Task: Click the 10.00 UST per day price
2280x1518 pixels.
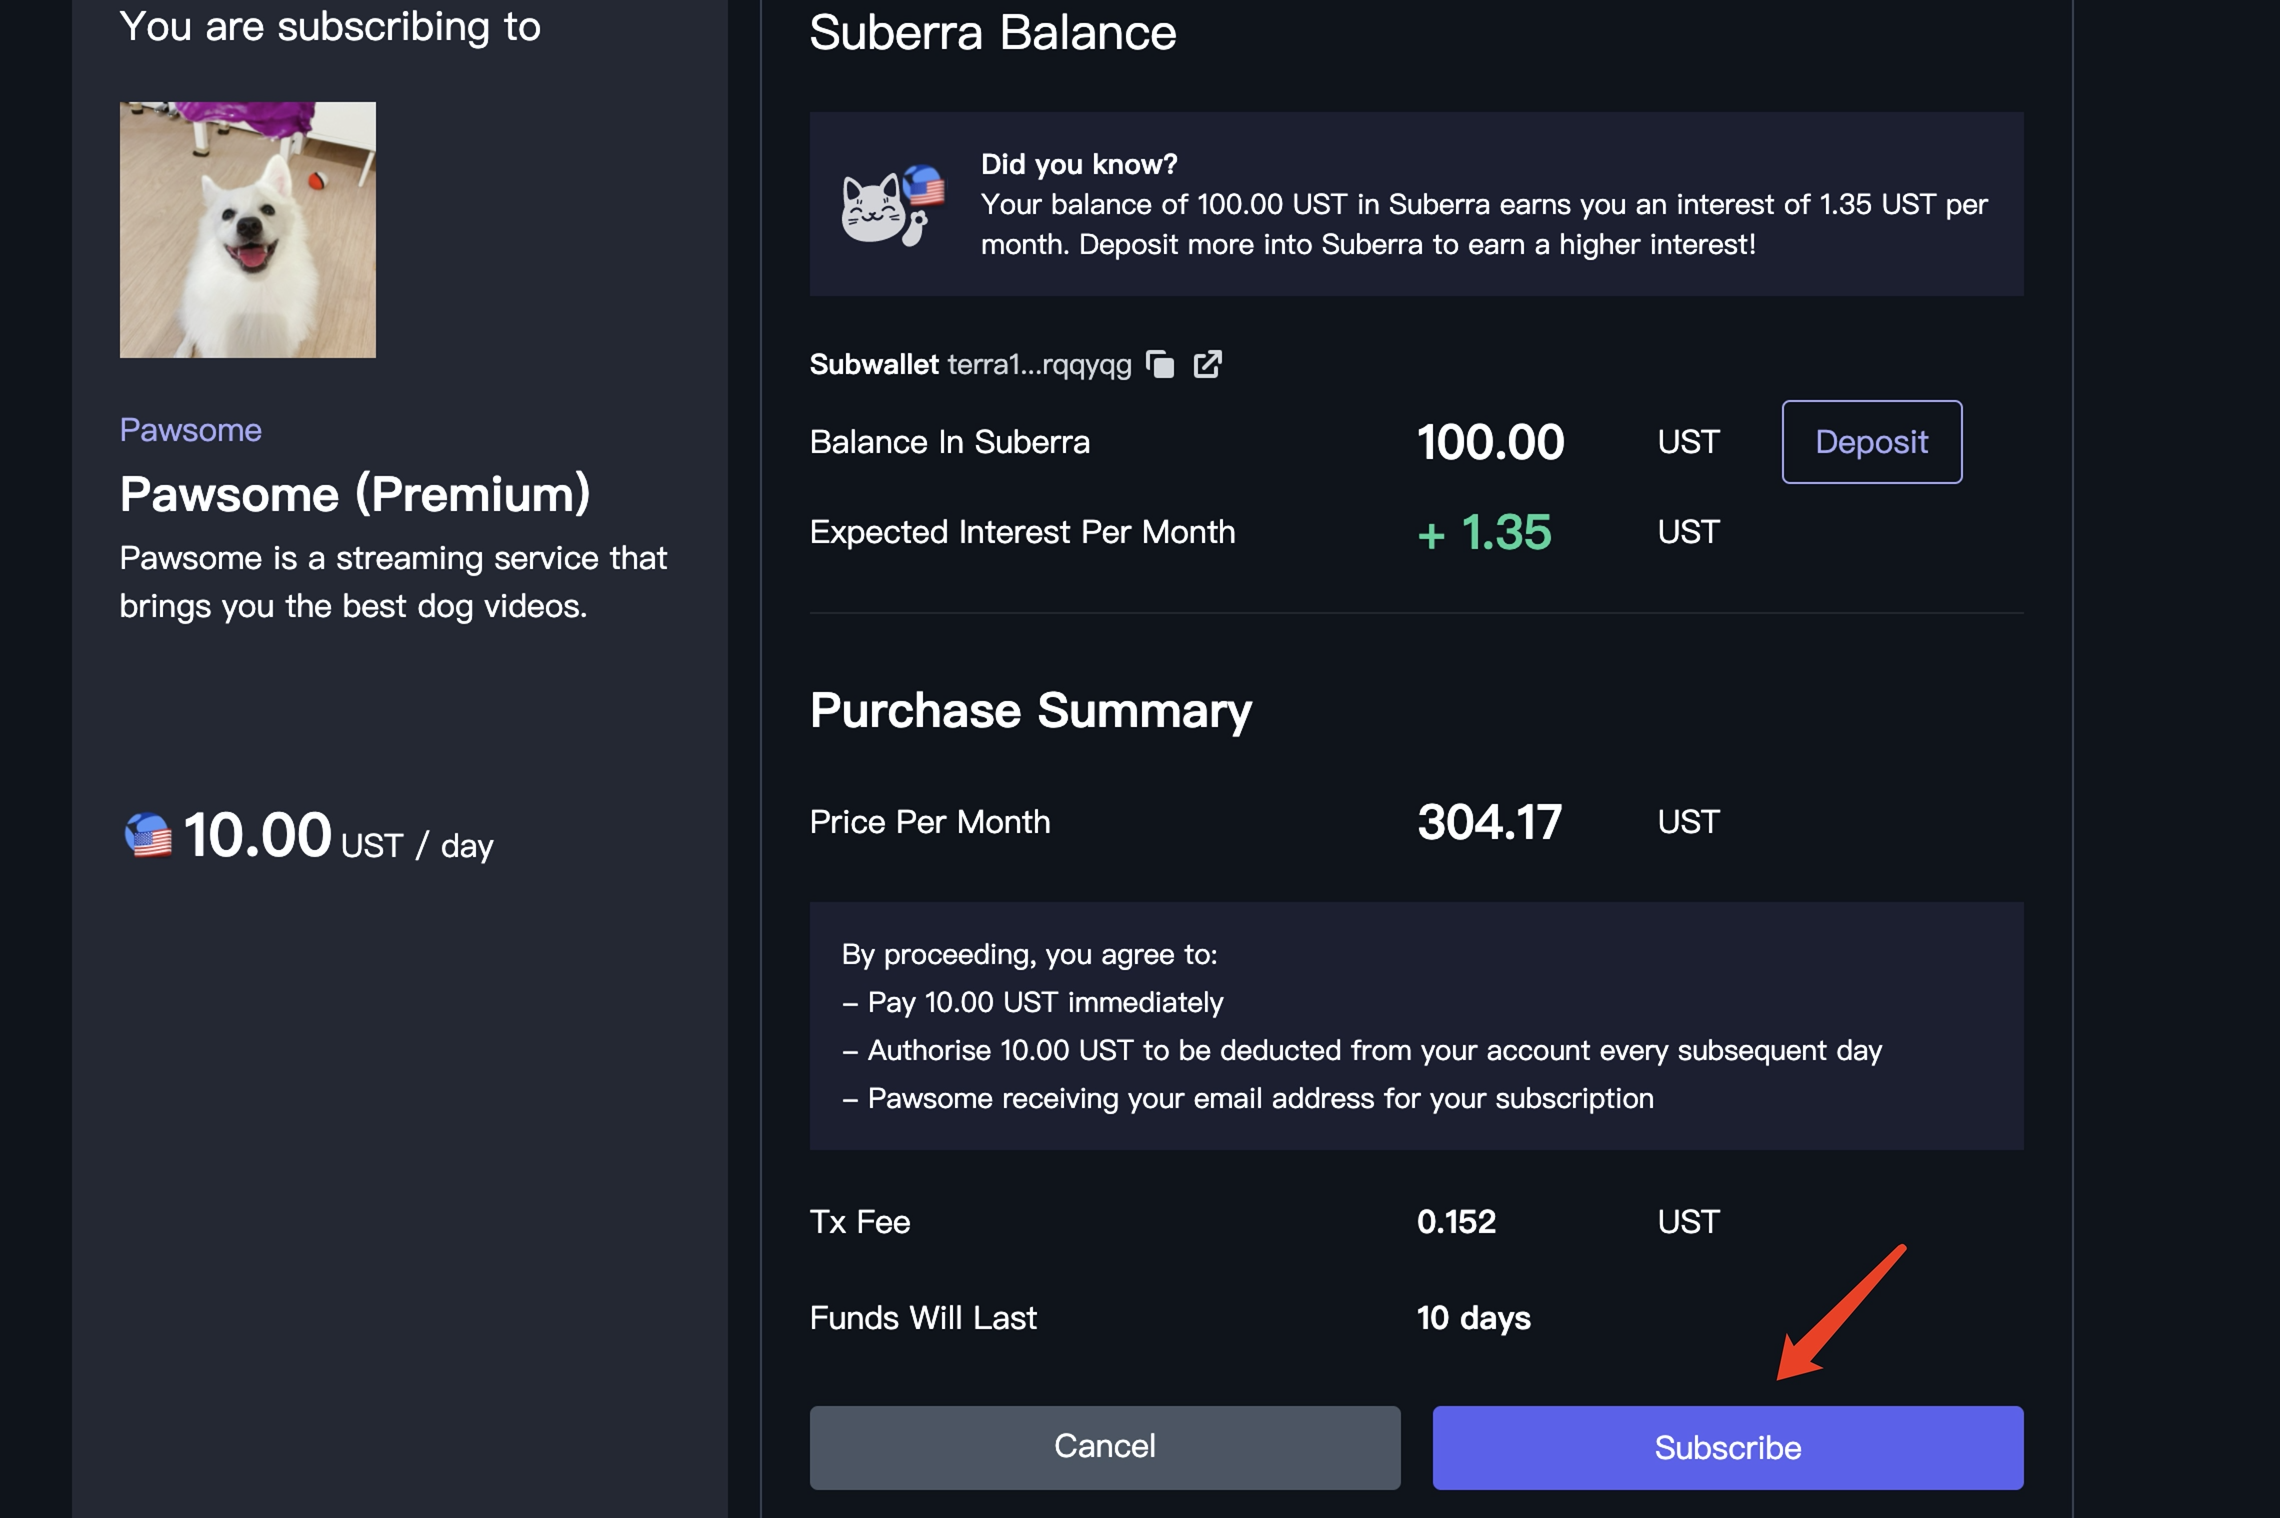Action: point(258,836)
